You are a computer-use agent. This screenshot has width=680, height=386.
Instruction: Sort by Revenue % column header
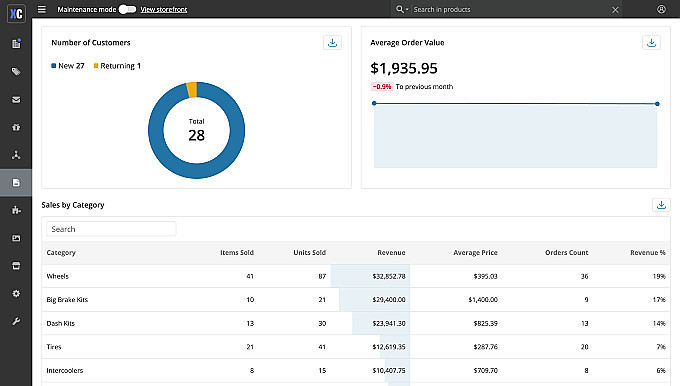point(648,252)
